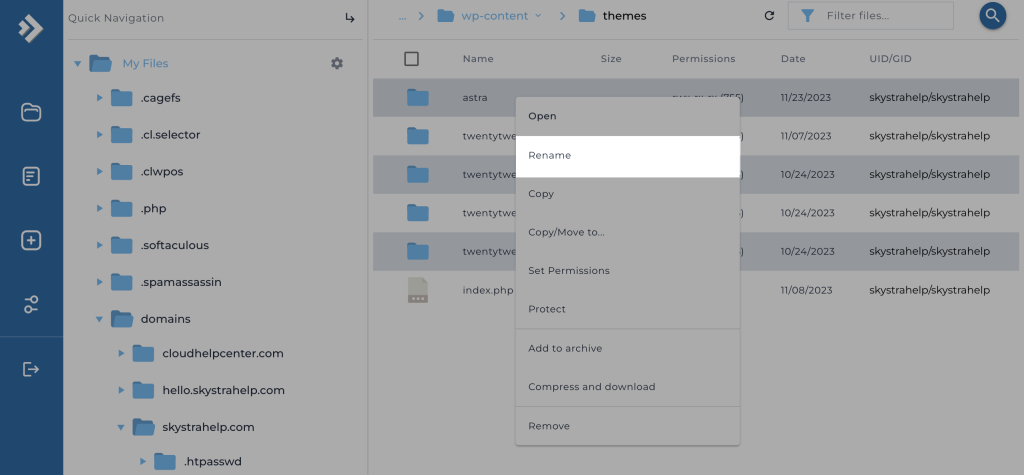
Task: Collapse Quick Navigation using the arrow icon
Action: pyautogui.click(x=350, y=18)
